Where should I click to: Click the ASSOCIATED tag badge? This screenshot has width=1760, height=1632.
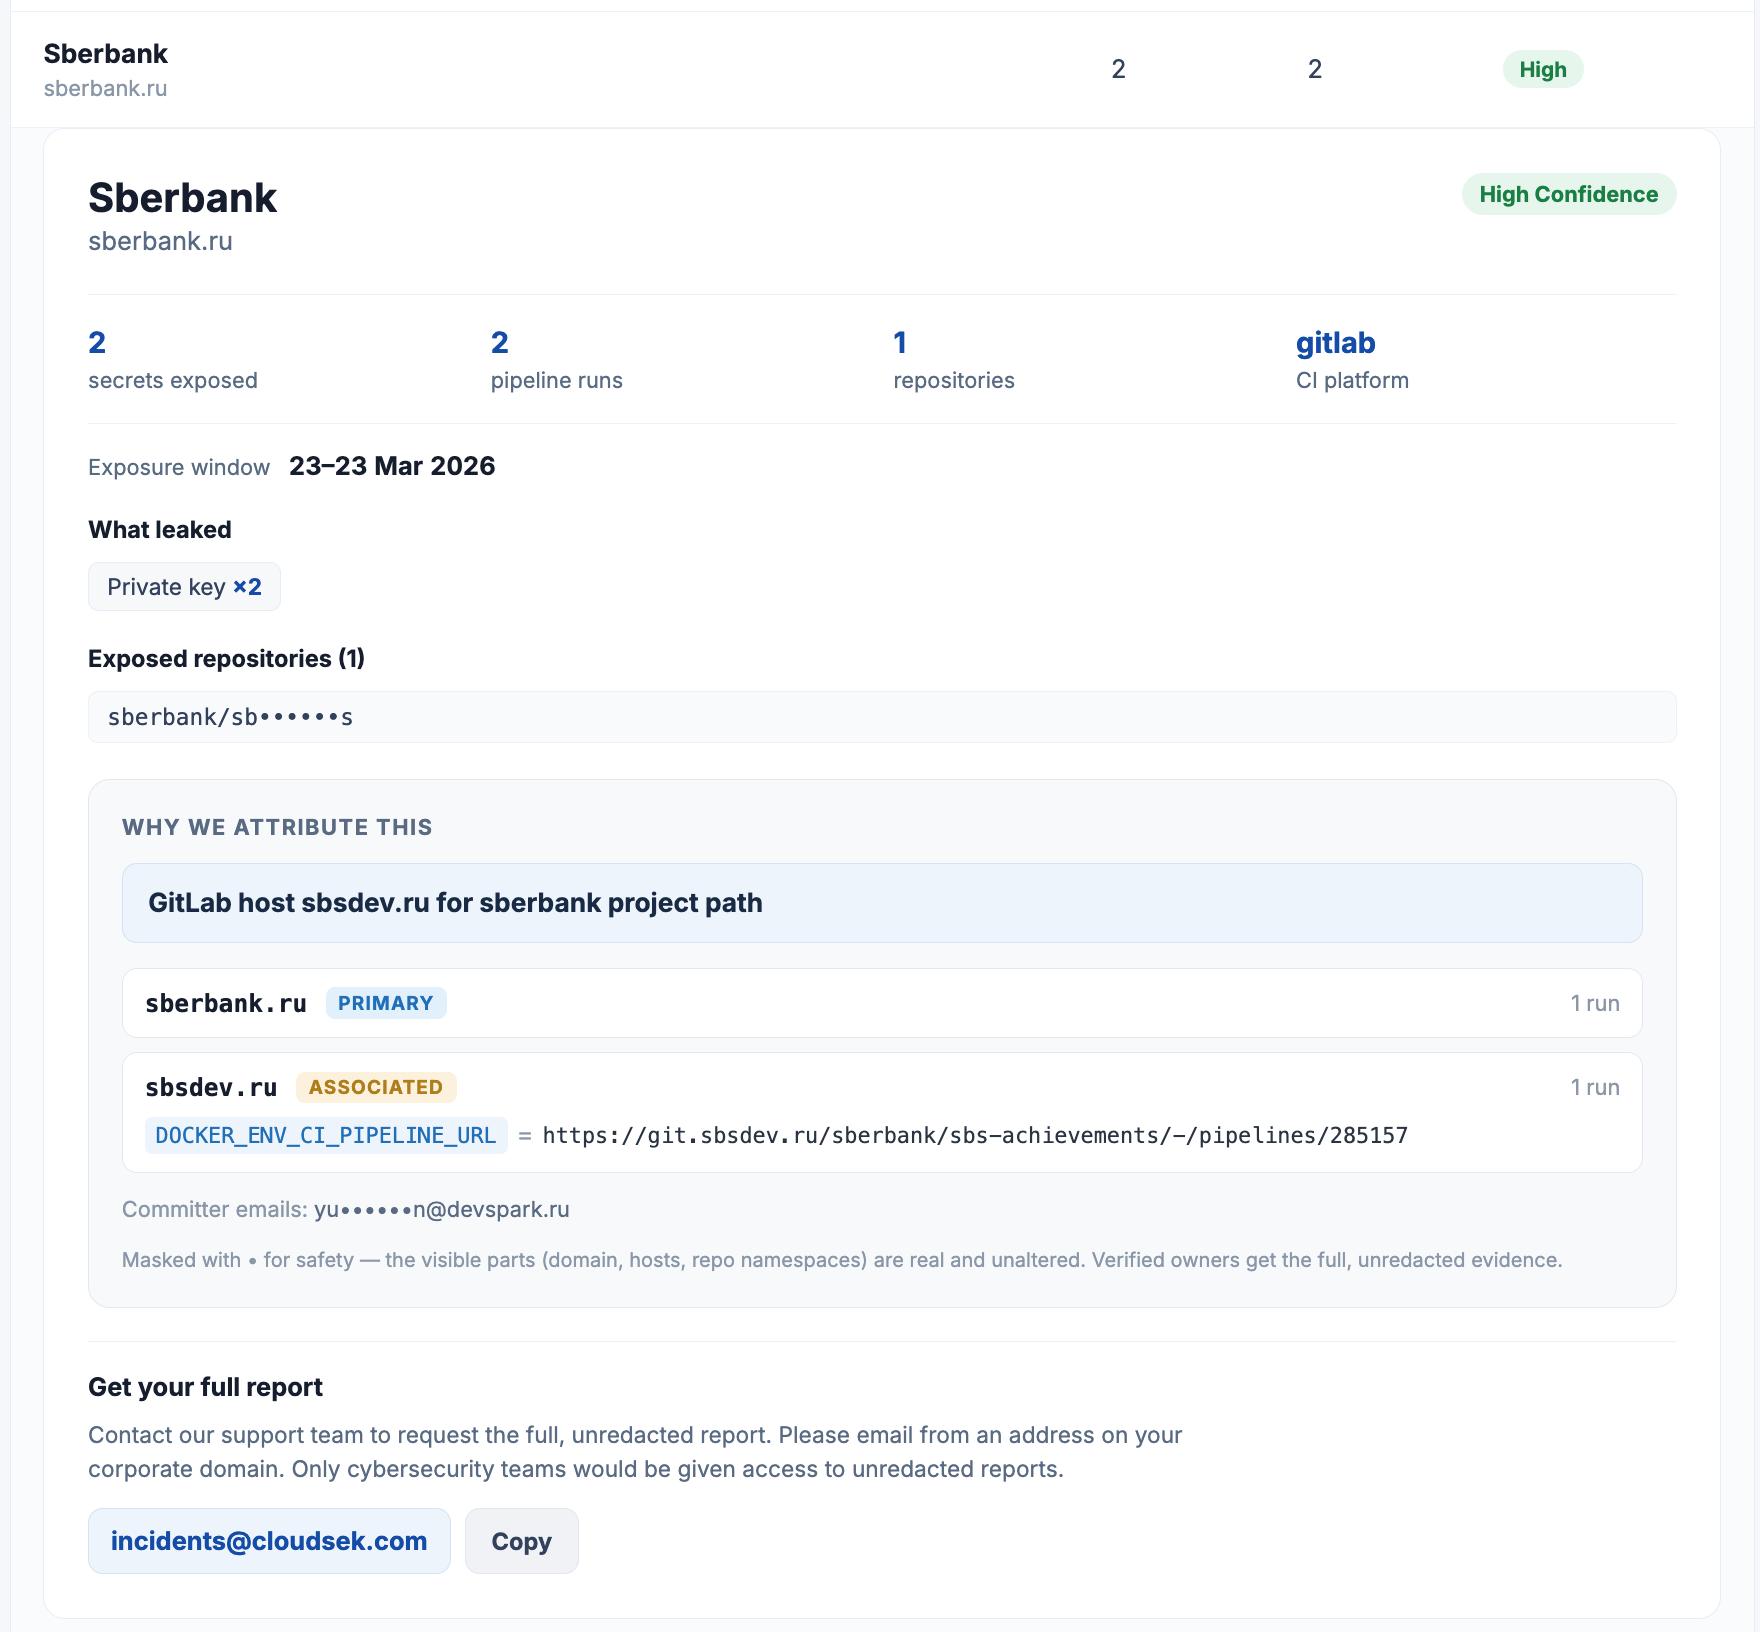[376, 1087]
